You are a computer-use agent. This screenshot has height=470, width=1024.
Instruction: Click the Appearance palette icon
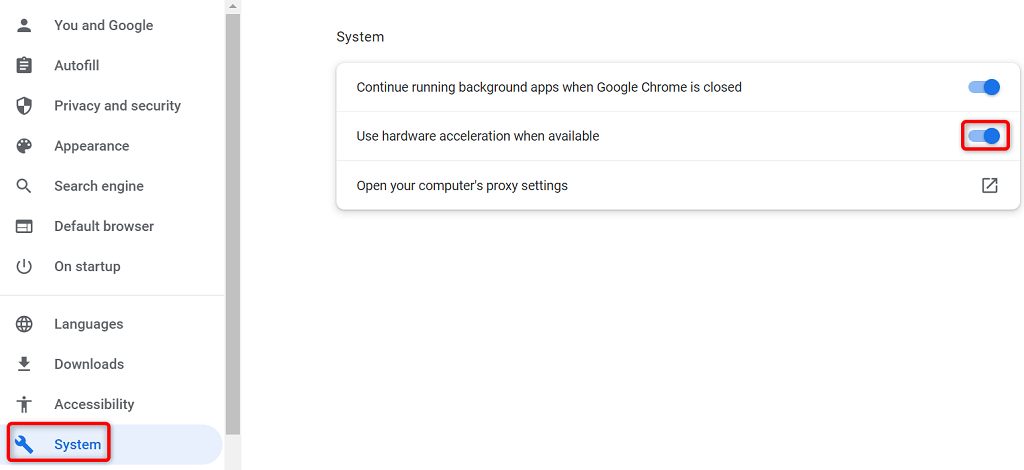25,146
